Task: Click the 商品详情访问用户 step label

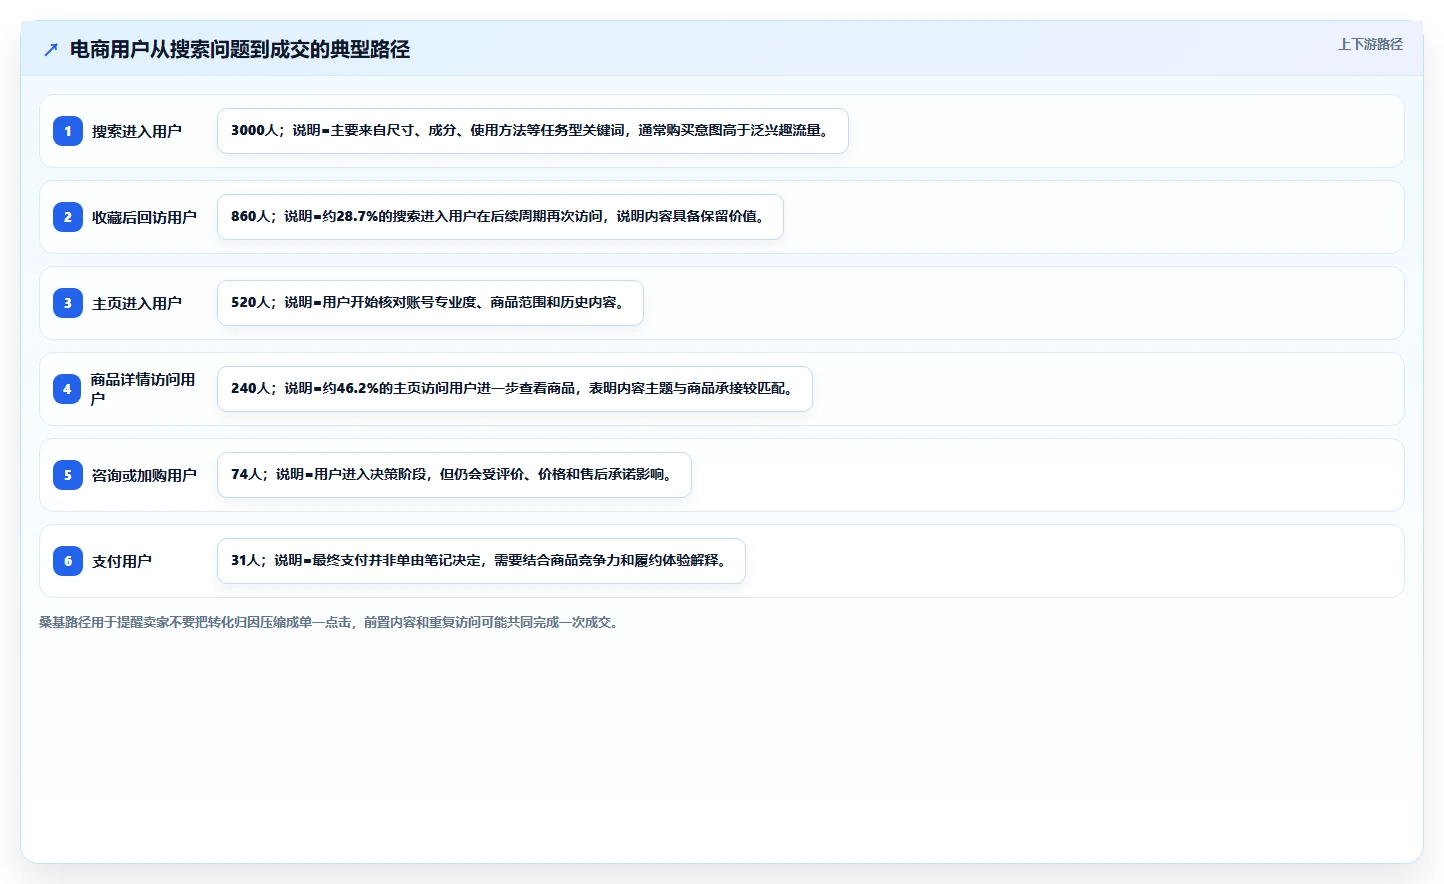Action: coord(143,389)
